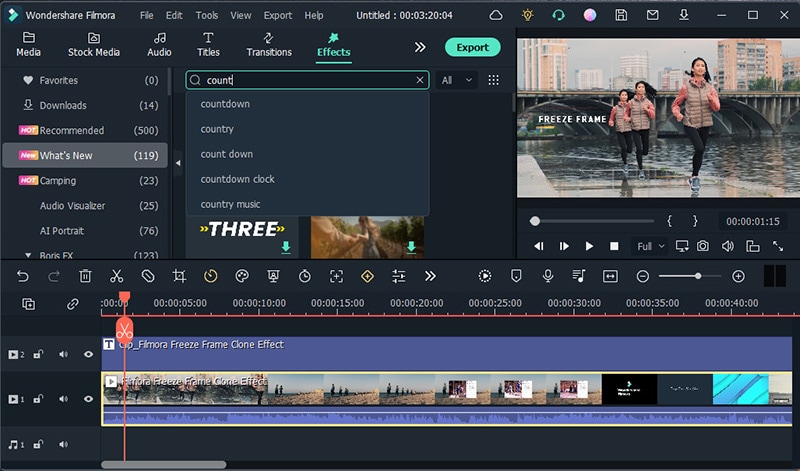This screenshot has width=800, height=471.
Task: Save project with floppy disk icon
Action: (x=621, y=15)
